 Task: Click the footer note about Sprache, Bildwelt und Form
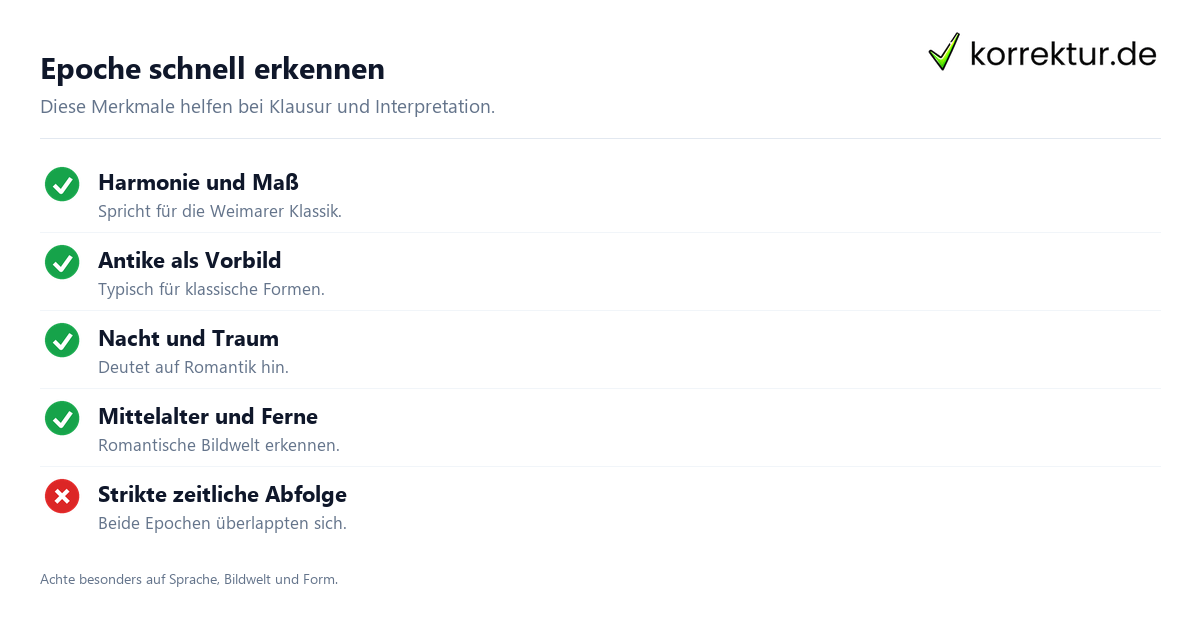pyautogui.click(x=189, y=579)
